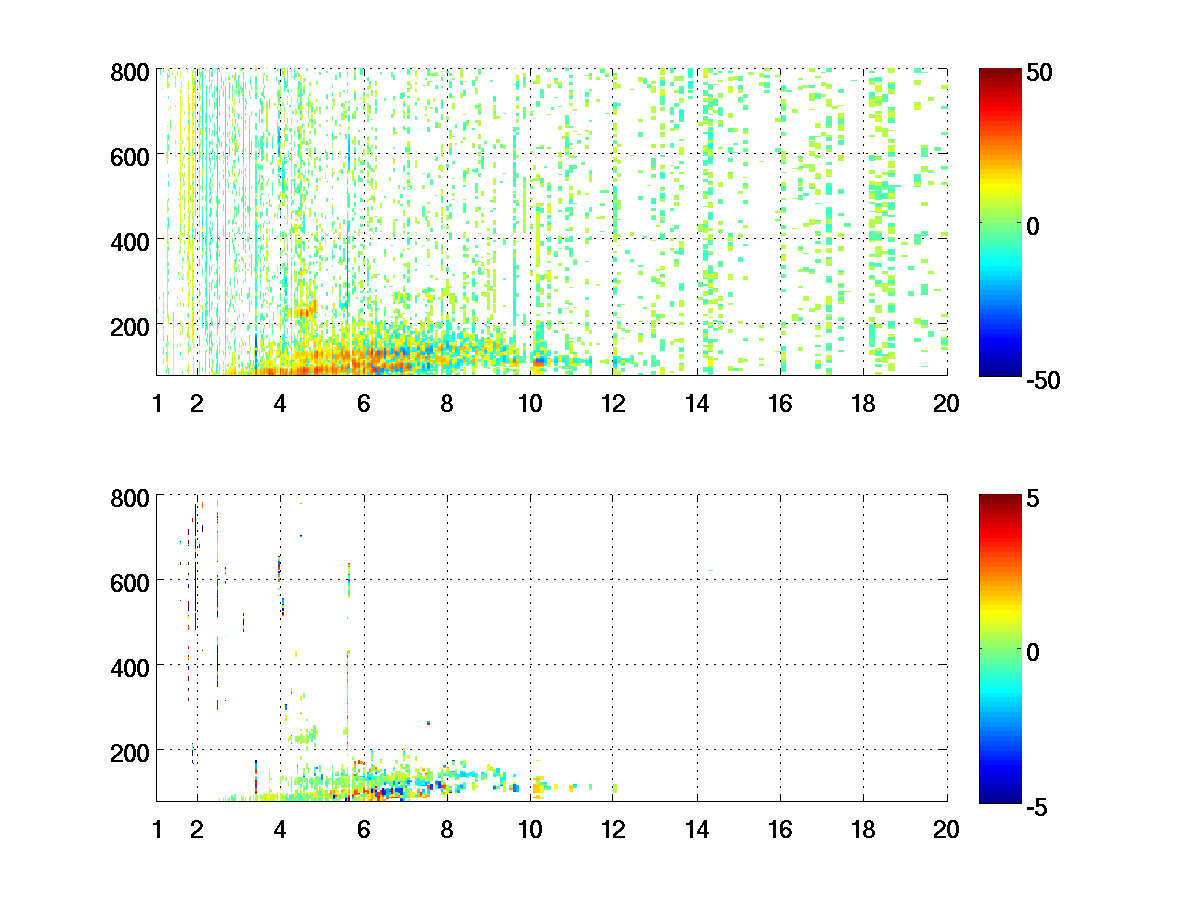Click the '200' y-axis label of the upper plot
The height and width of the screenshot is (900, 1200).
pos(130,326)
